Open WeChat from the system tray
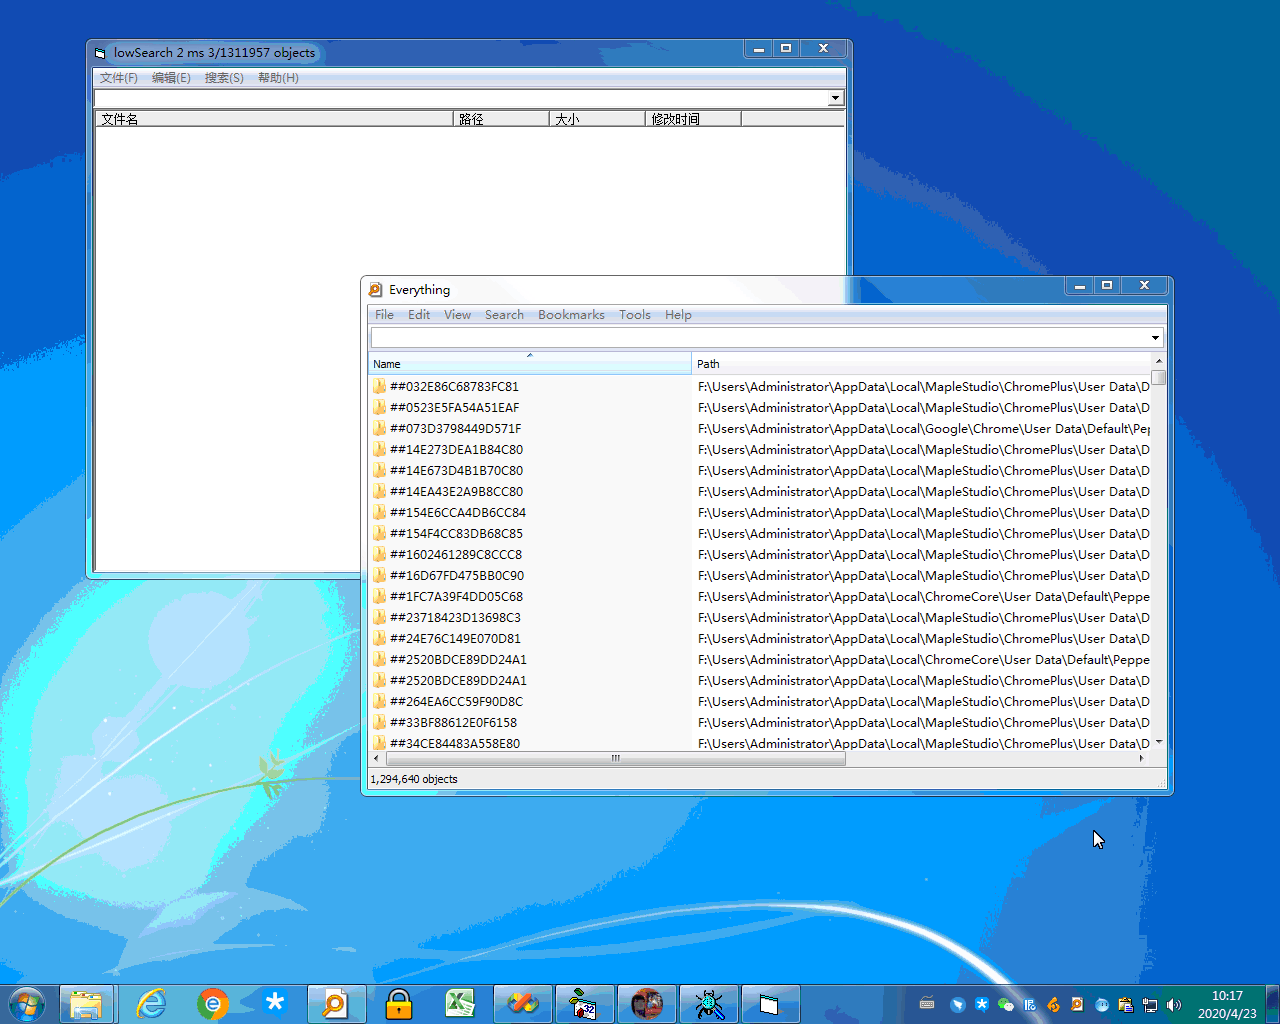This screenshot has height=1024, width=1280. (1006, 1005)
